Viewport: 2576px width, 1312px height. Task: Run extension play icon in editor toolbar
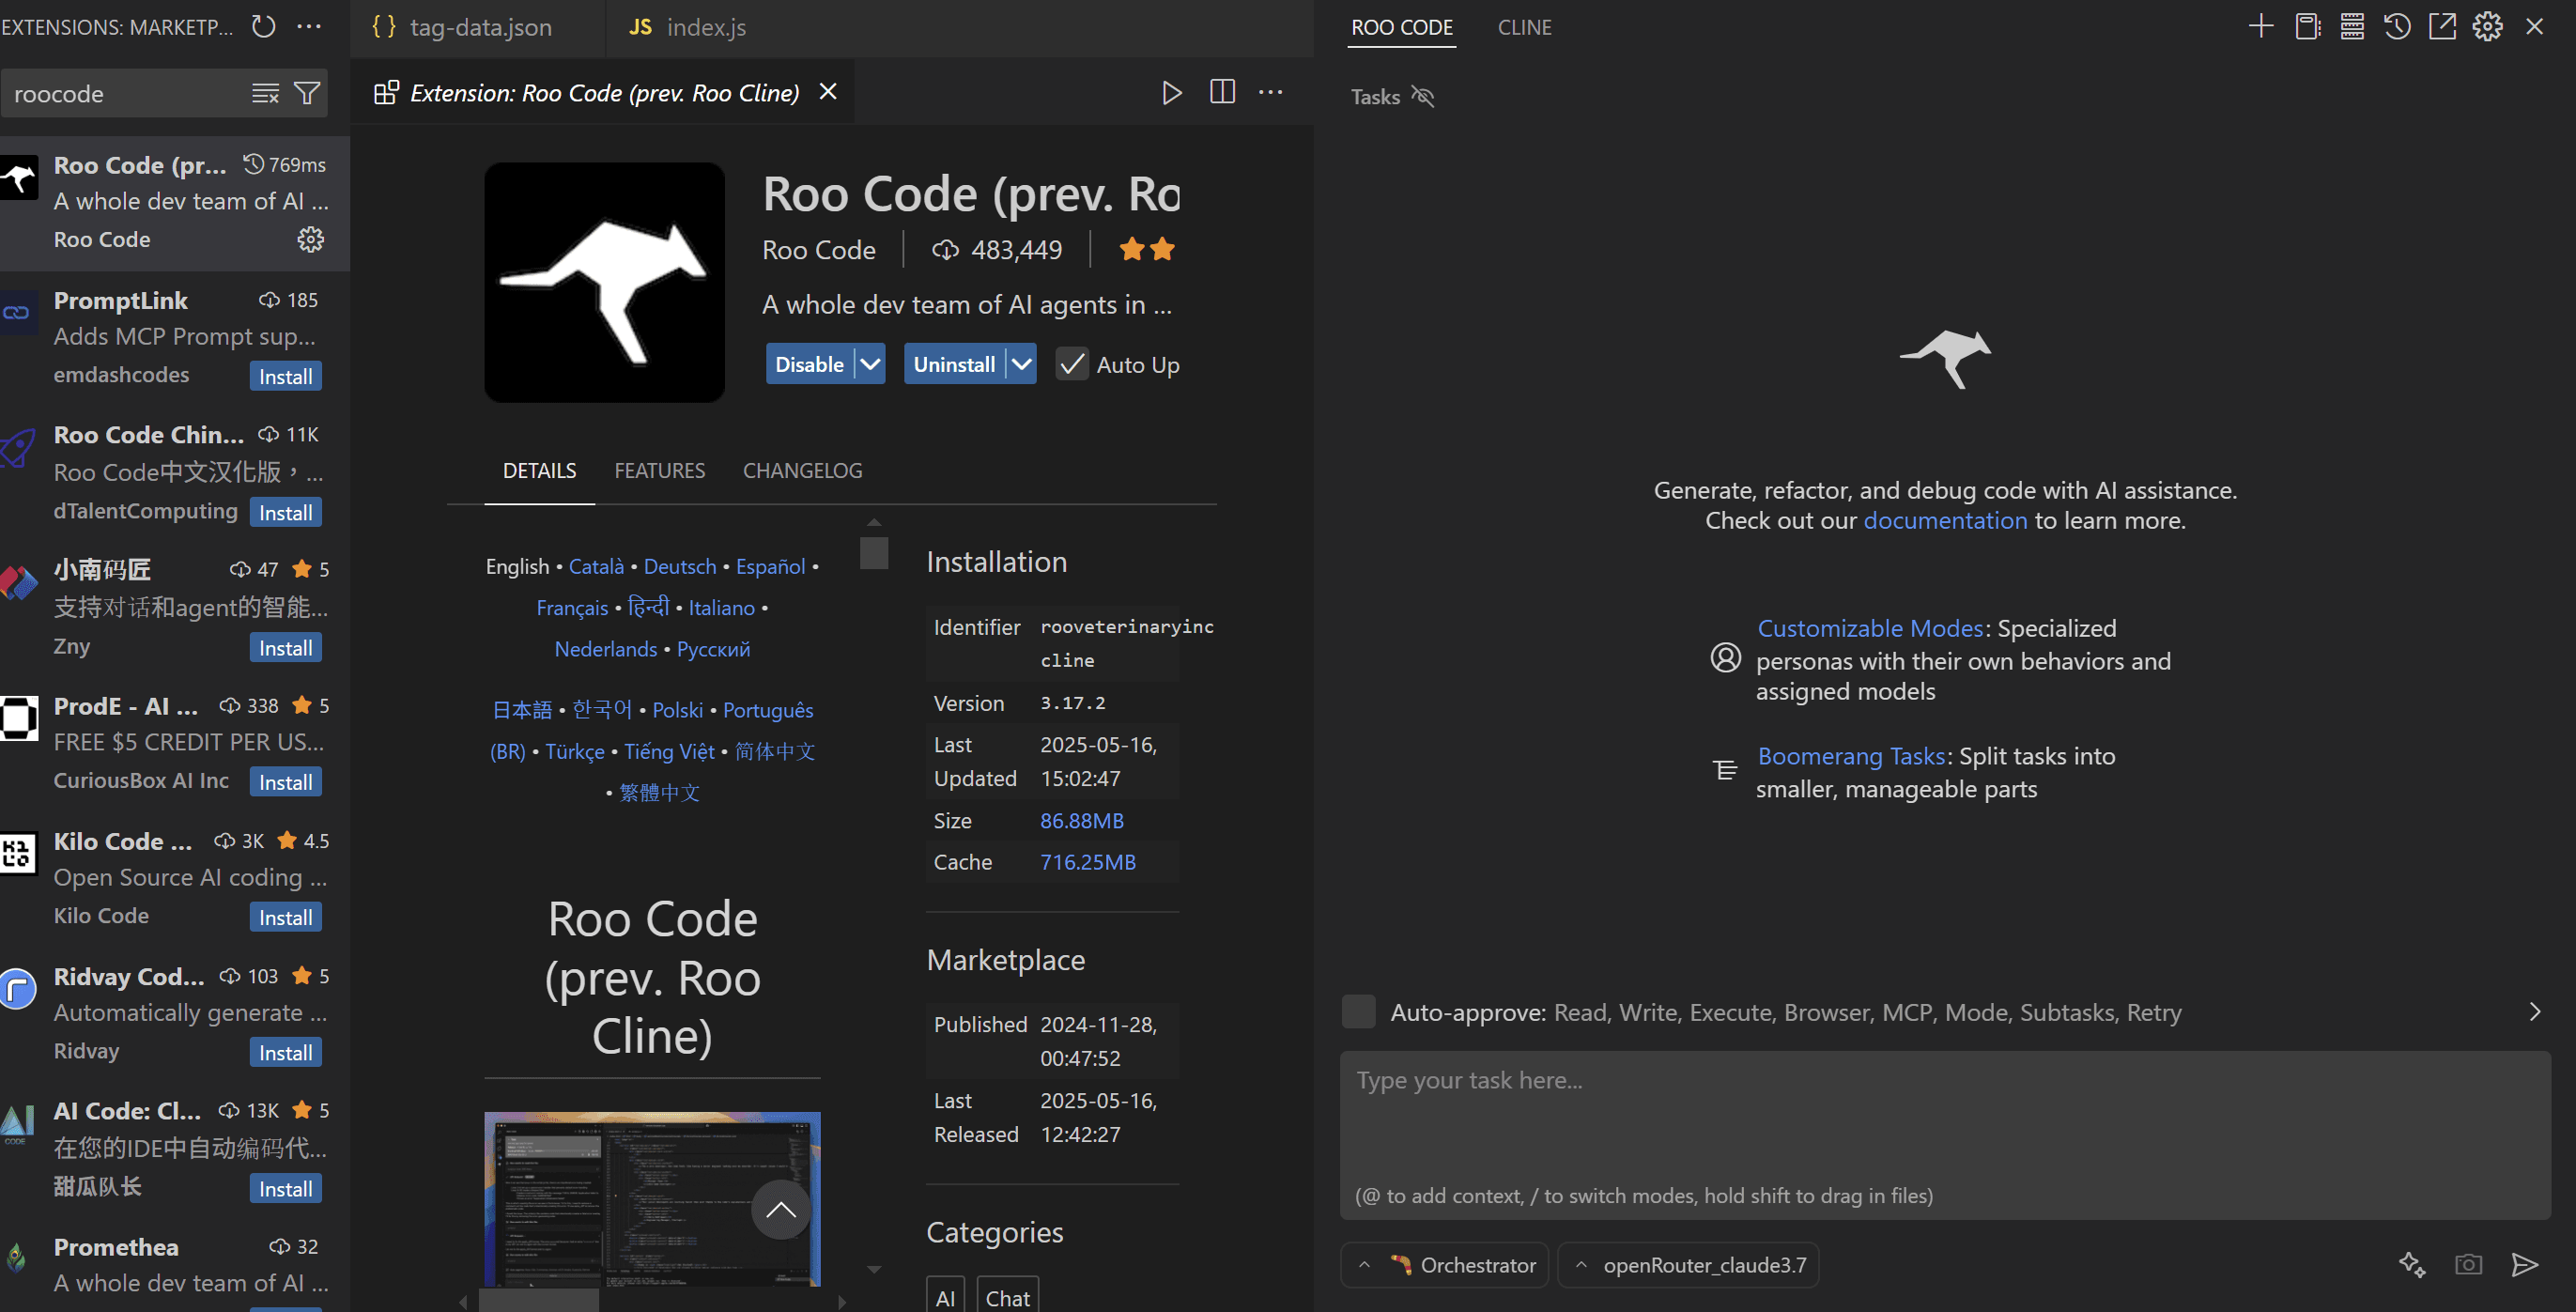(x=1172, y=92)
